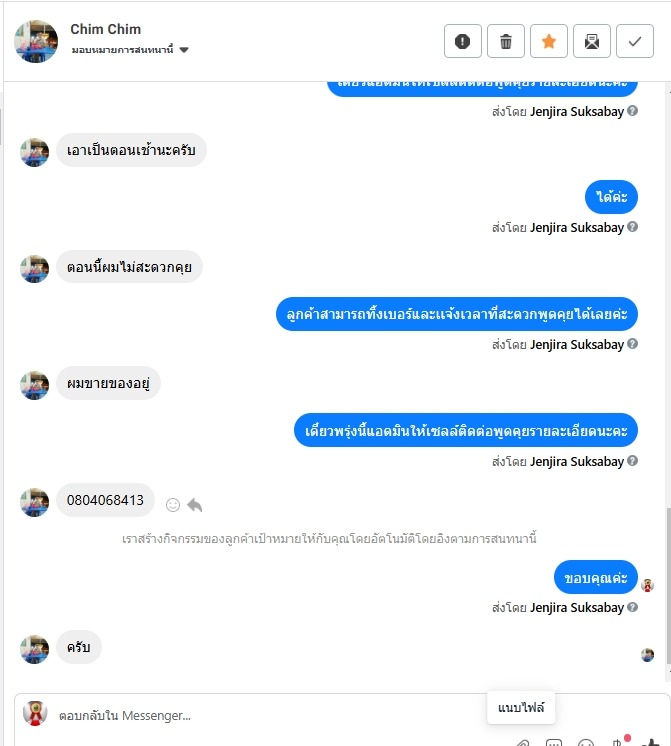Open saved replies icon in reply bar
The height and width of the screenshot is (746, 671).
(x=554, y=743)
